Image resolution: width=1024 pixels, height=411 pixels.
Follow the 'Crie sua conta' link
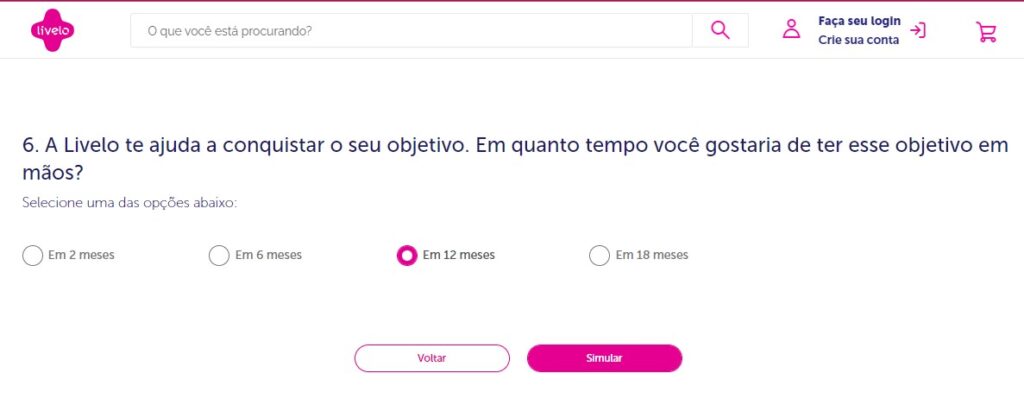(858, 40)
